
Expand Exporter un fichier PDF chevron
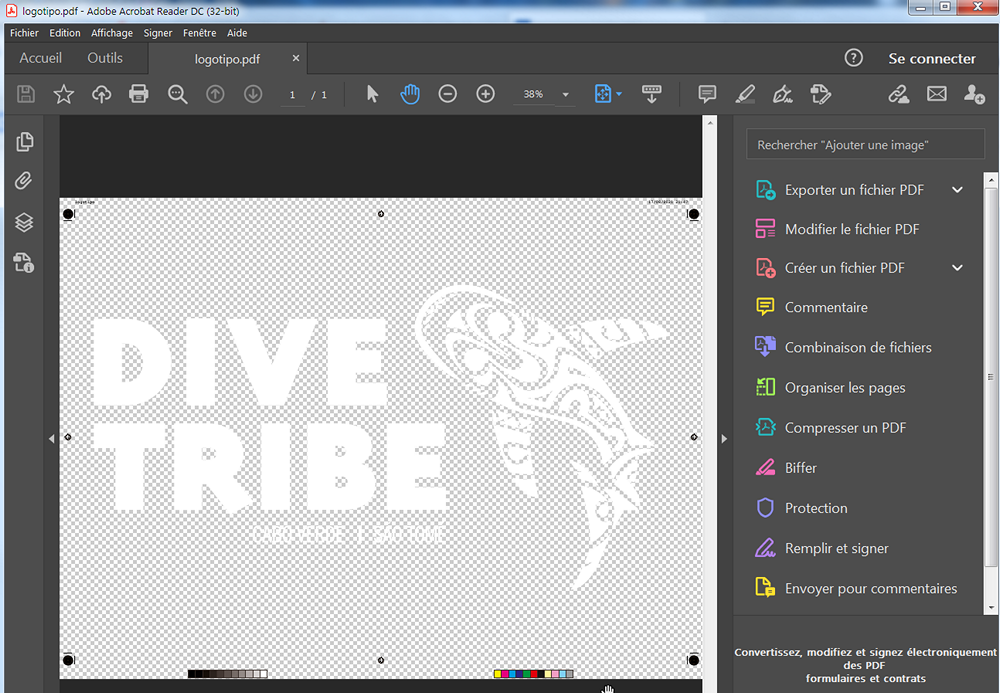pyautogui.click(x=957, y=190)
